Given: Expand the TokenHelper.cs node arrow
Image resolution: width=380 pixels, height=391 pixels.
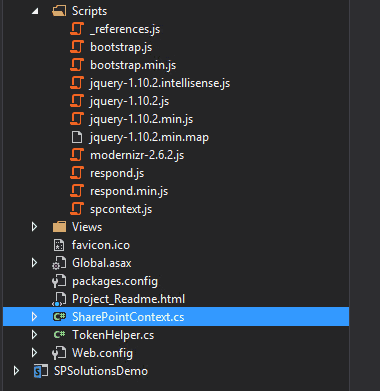Looking at the screenshot, I should point(34,335).
